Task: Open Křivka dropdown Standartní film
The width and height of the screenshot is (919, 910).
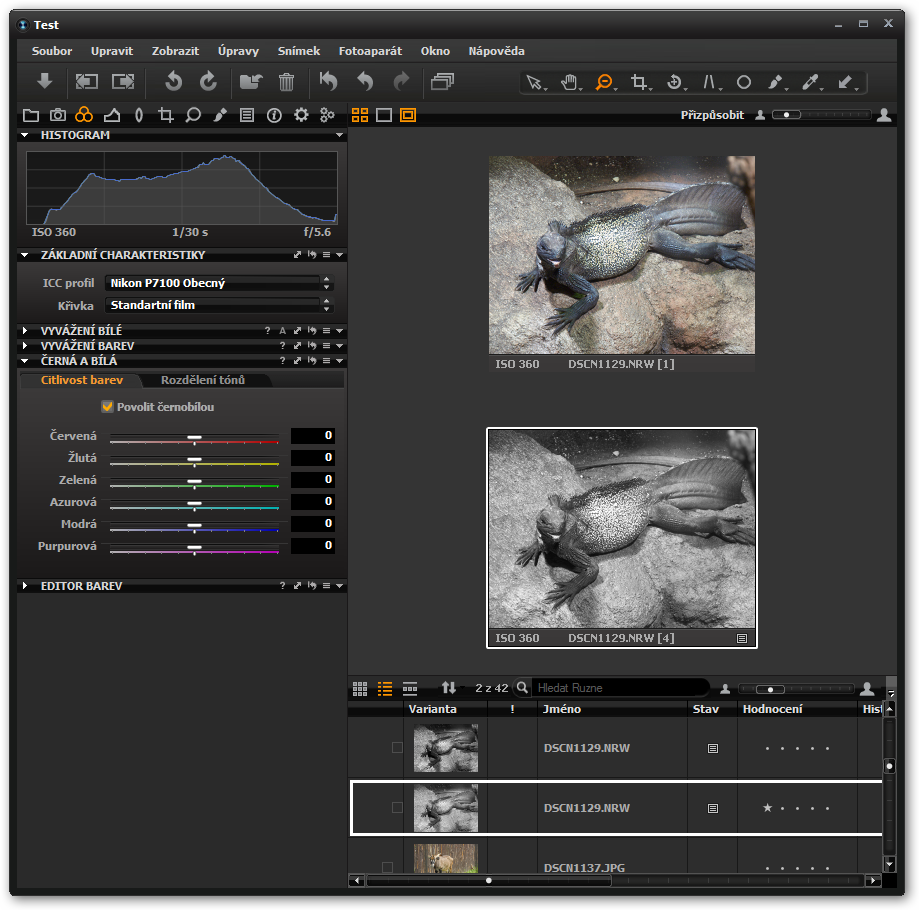Action: 219,305
